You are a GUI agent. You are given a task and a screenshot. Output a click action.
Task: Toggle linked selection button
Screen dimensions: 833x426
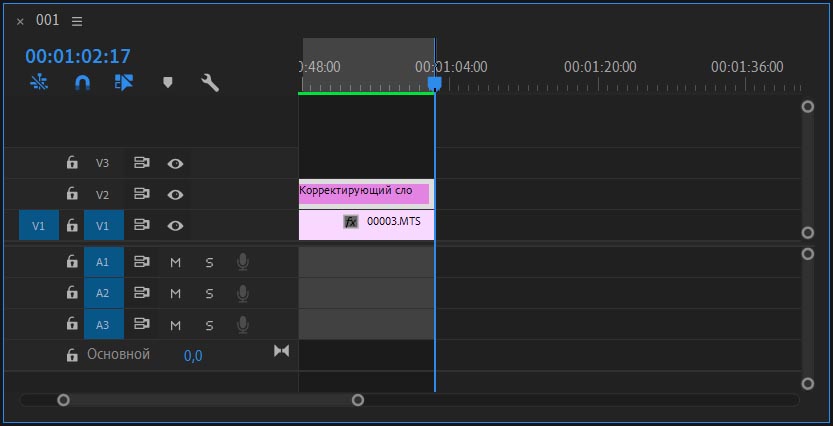pos(124,82)
